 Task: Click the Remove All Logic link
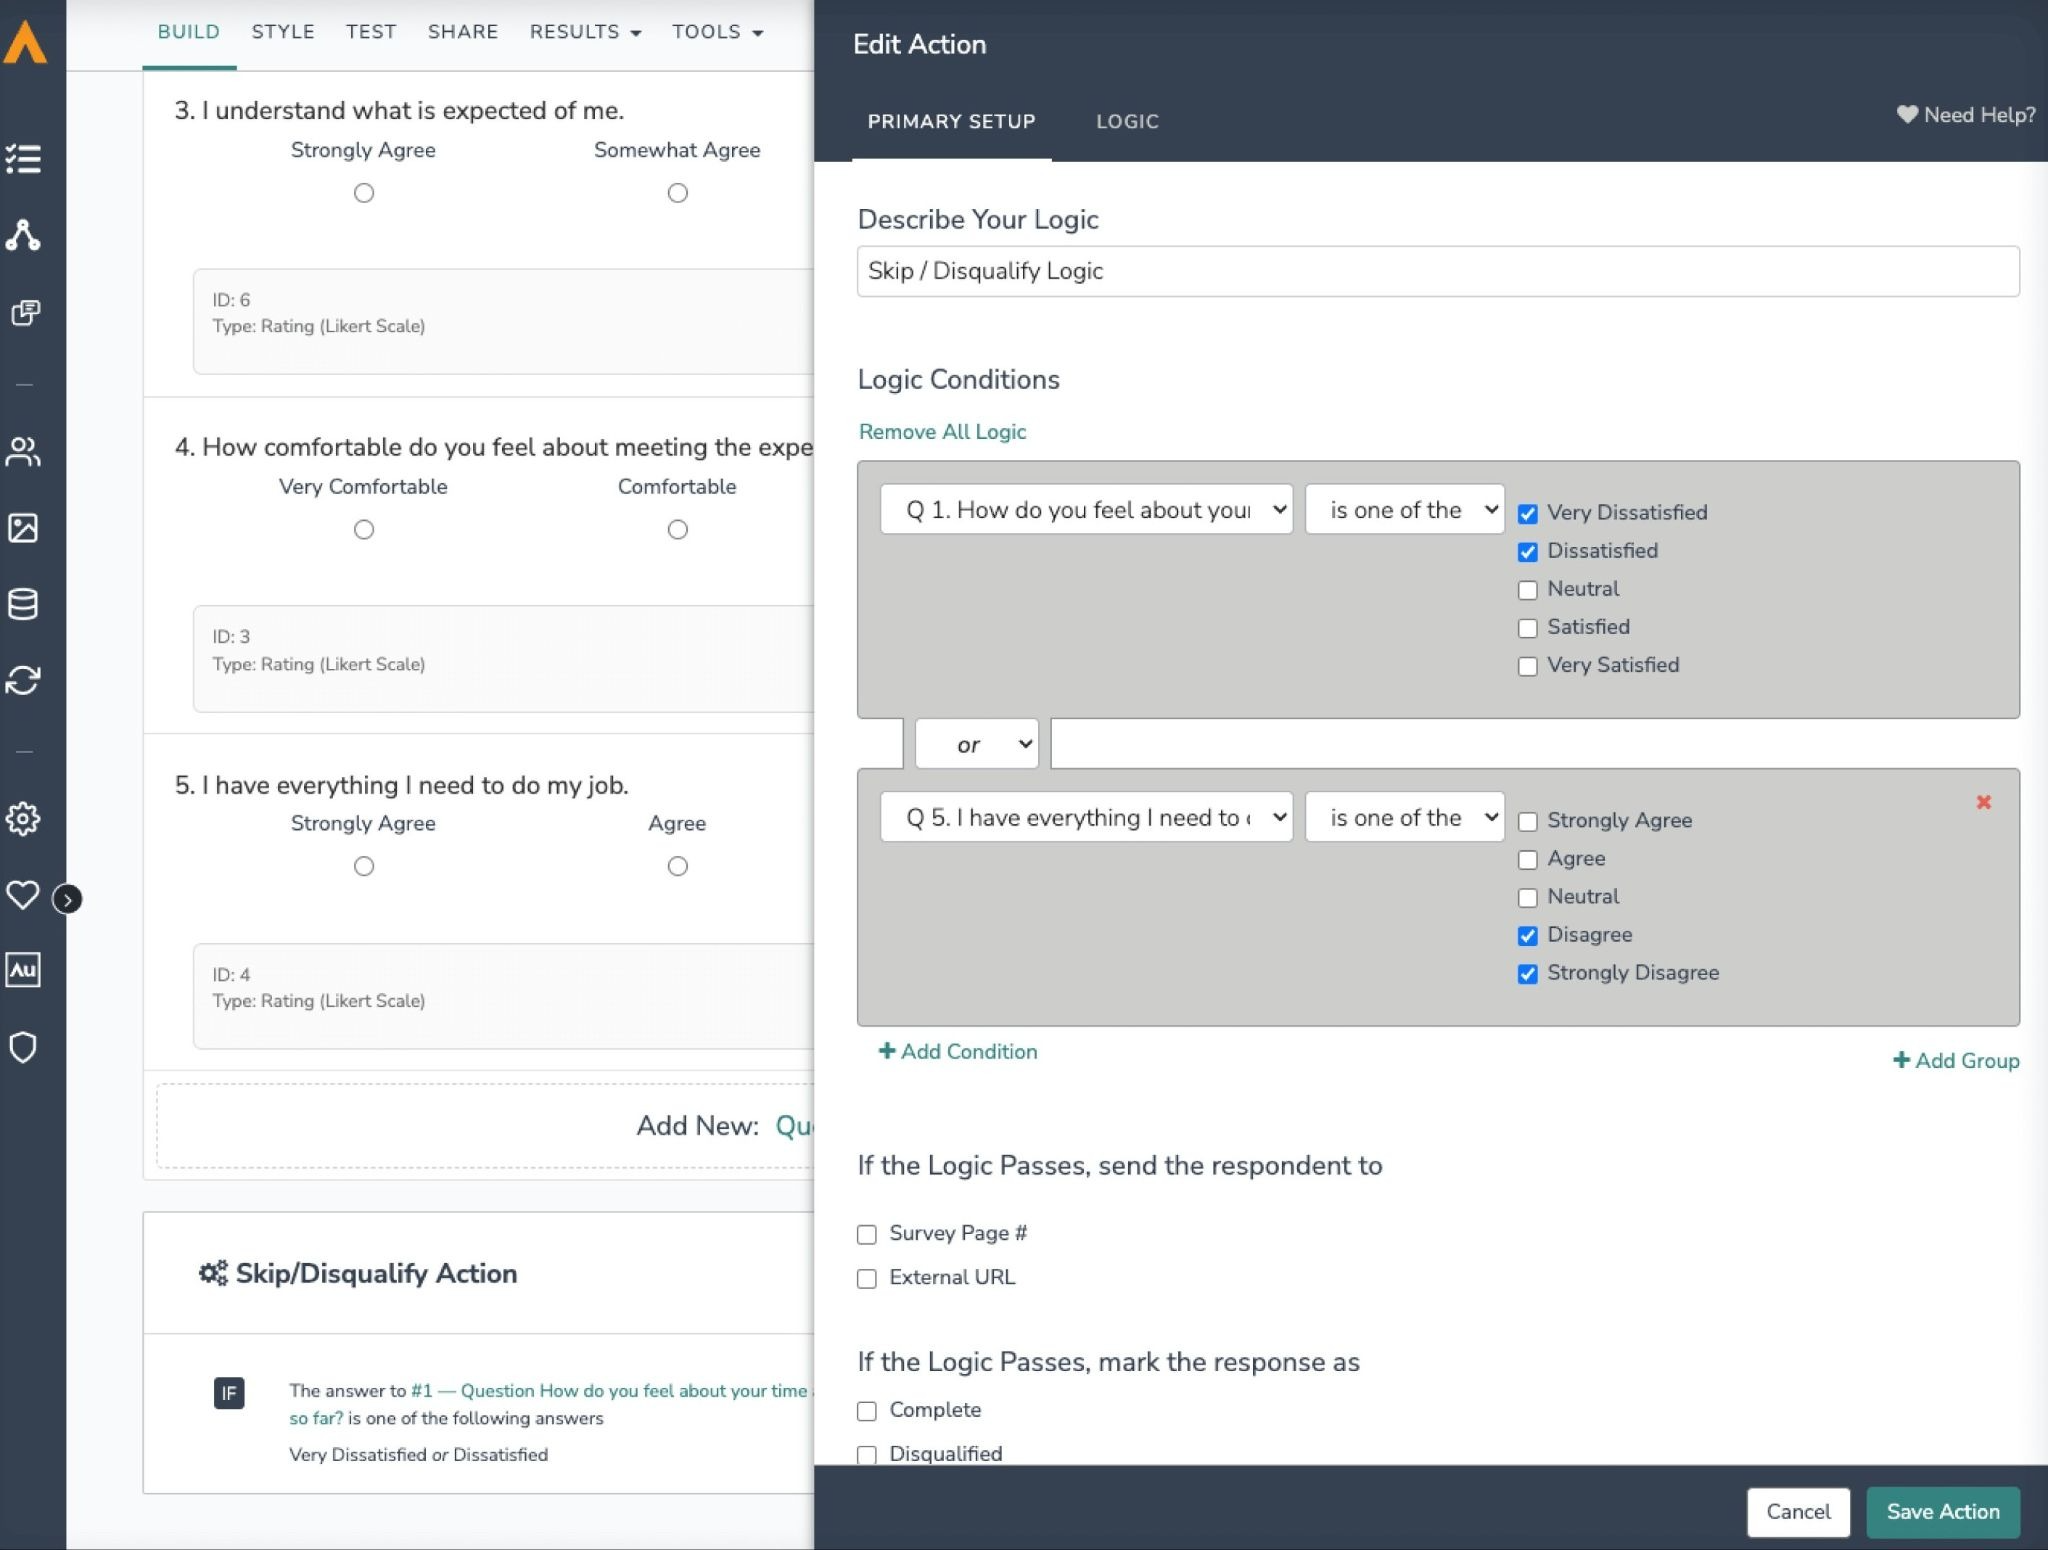[x=942, y=432]
